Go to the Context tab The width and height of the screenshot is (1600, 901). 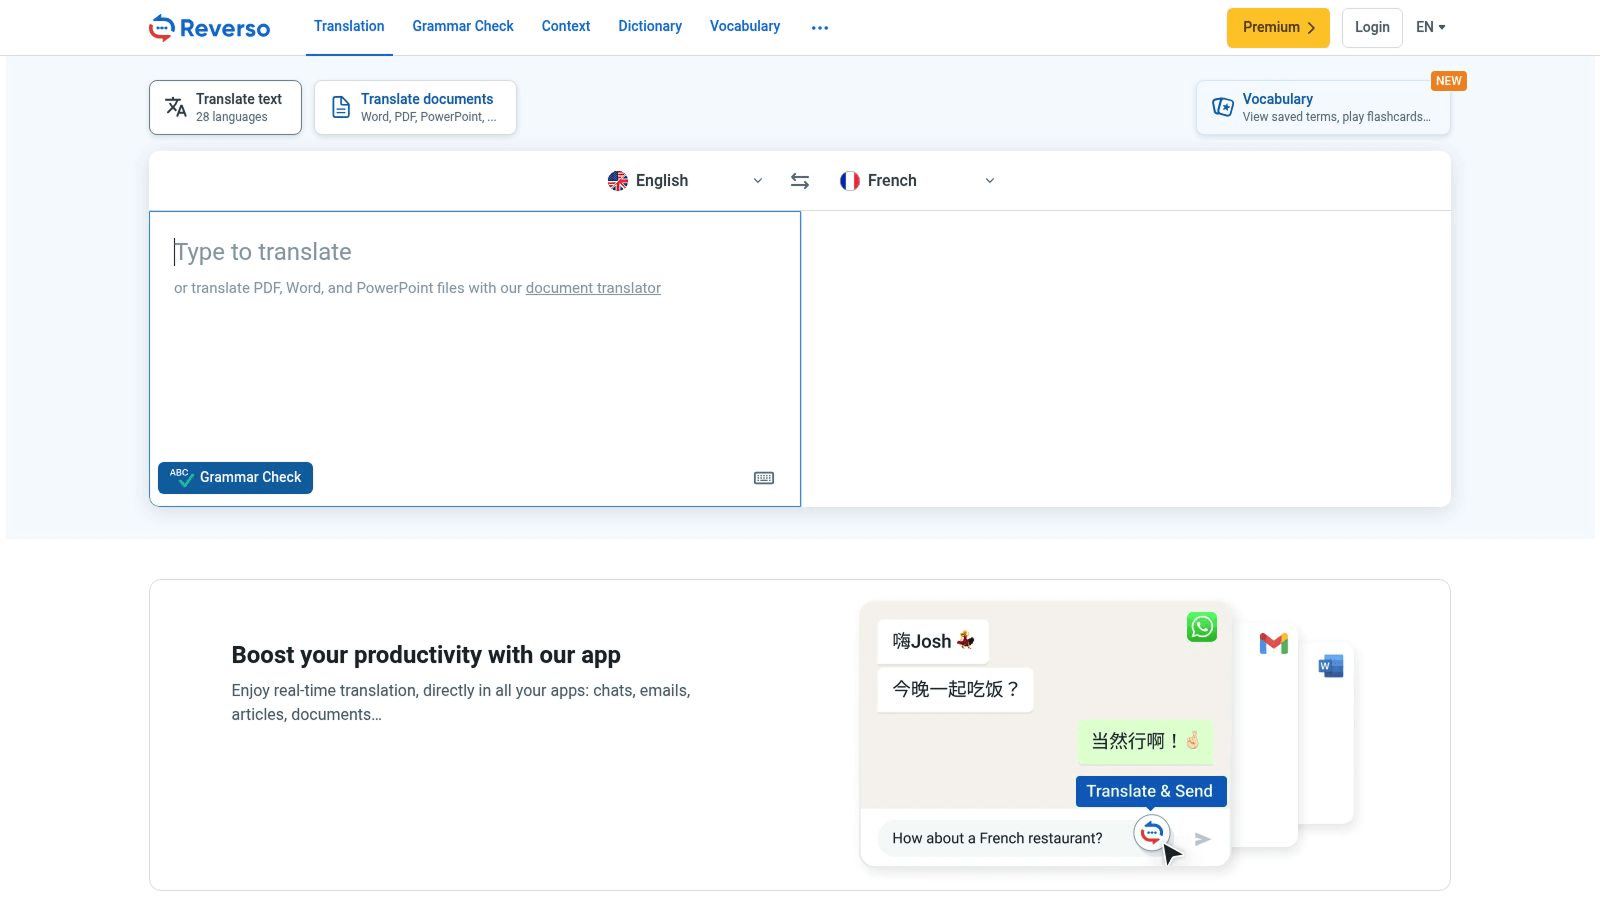(566, 27)
